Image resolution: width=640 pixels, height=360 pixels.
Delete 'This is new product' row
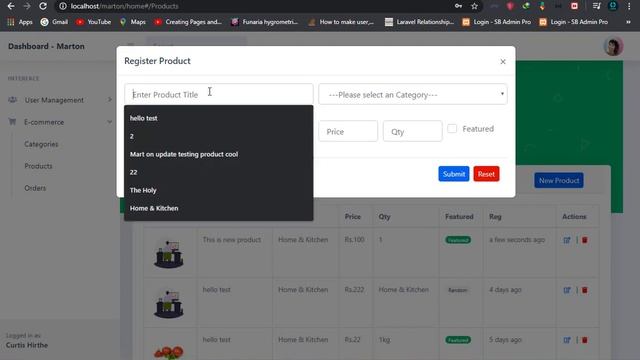point(584,240)
